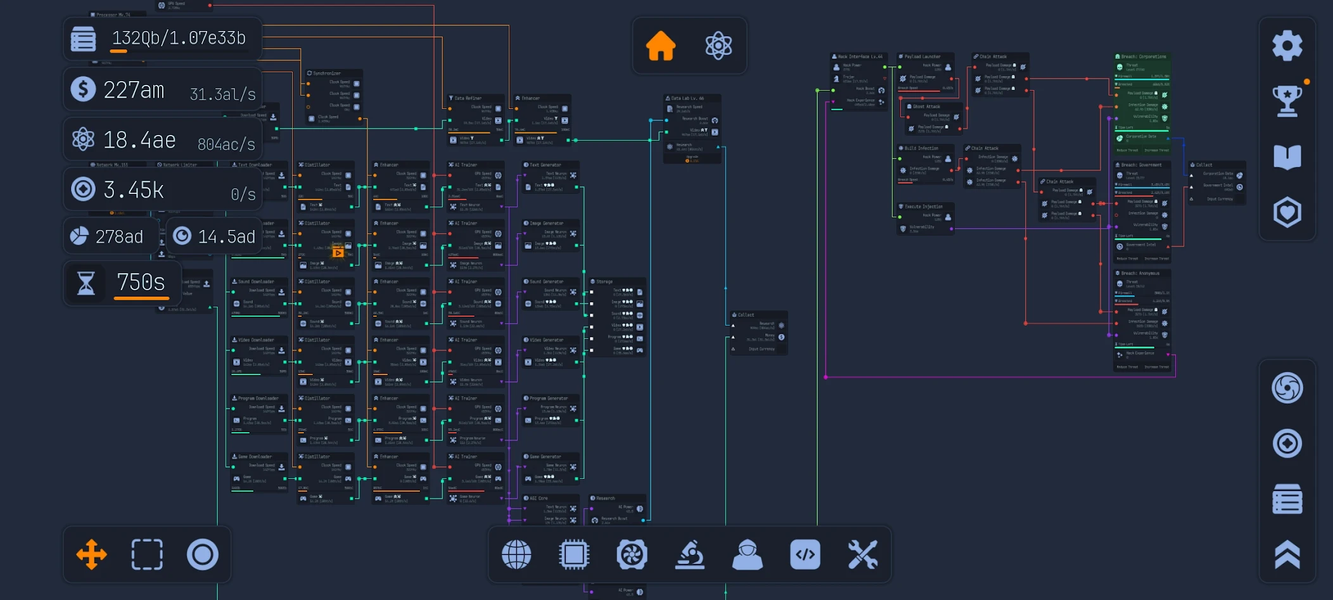
Task: Open the fan cooling panel
Action: point(632,553)
